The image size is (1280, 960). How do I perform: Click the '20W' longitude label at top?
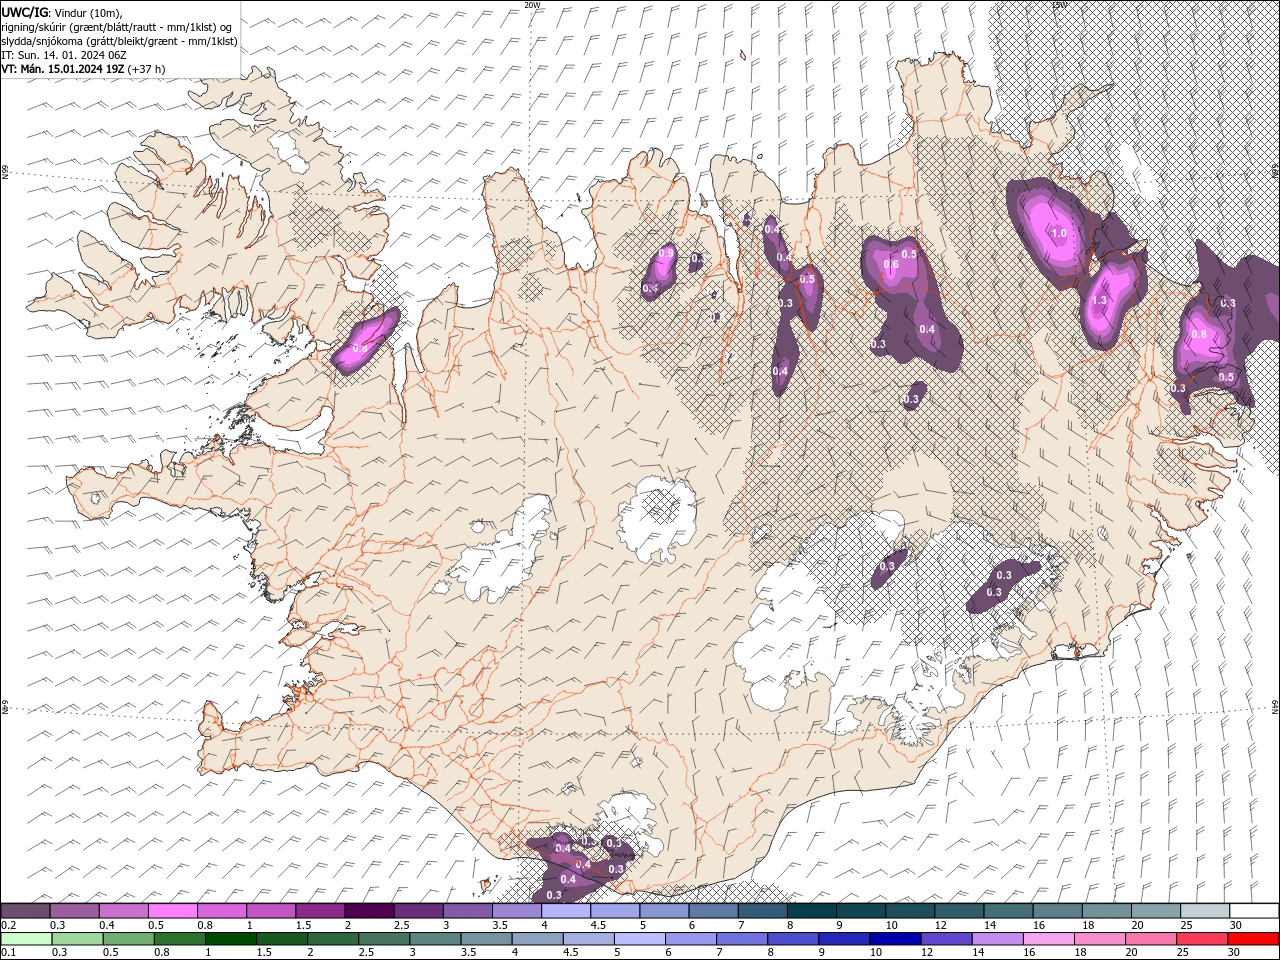pos(532,5)
